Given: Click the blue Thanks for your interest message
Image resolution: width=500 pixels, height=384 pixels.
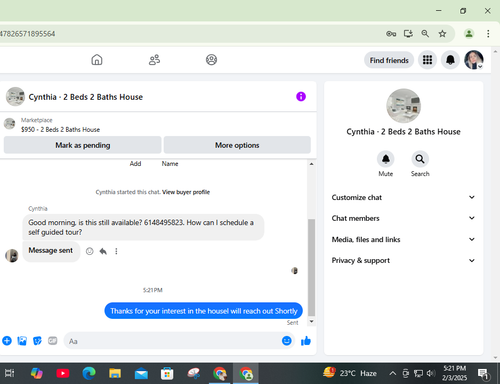Looking at the screenshot, I should point(204,311).
